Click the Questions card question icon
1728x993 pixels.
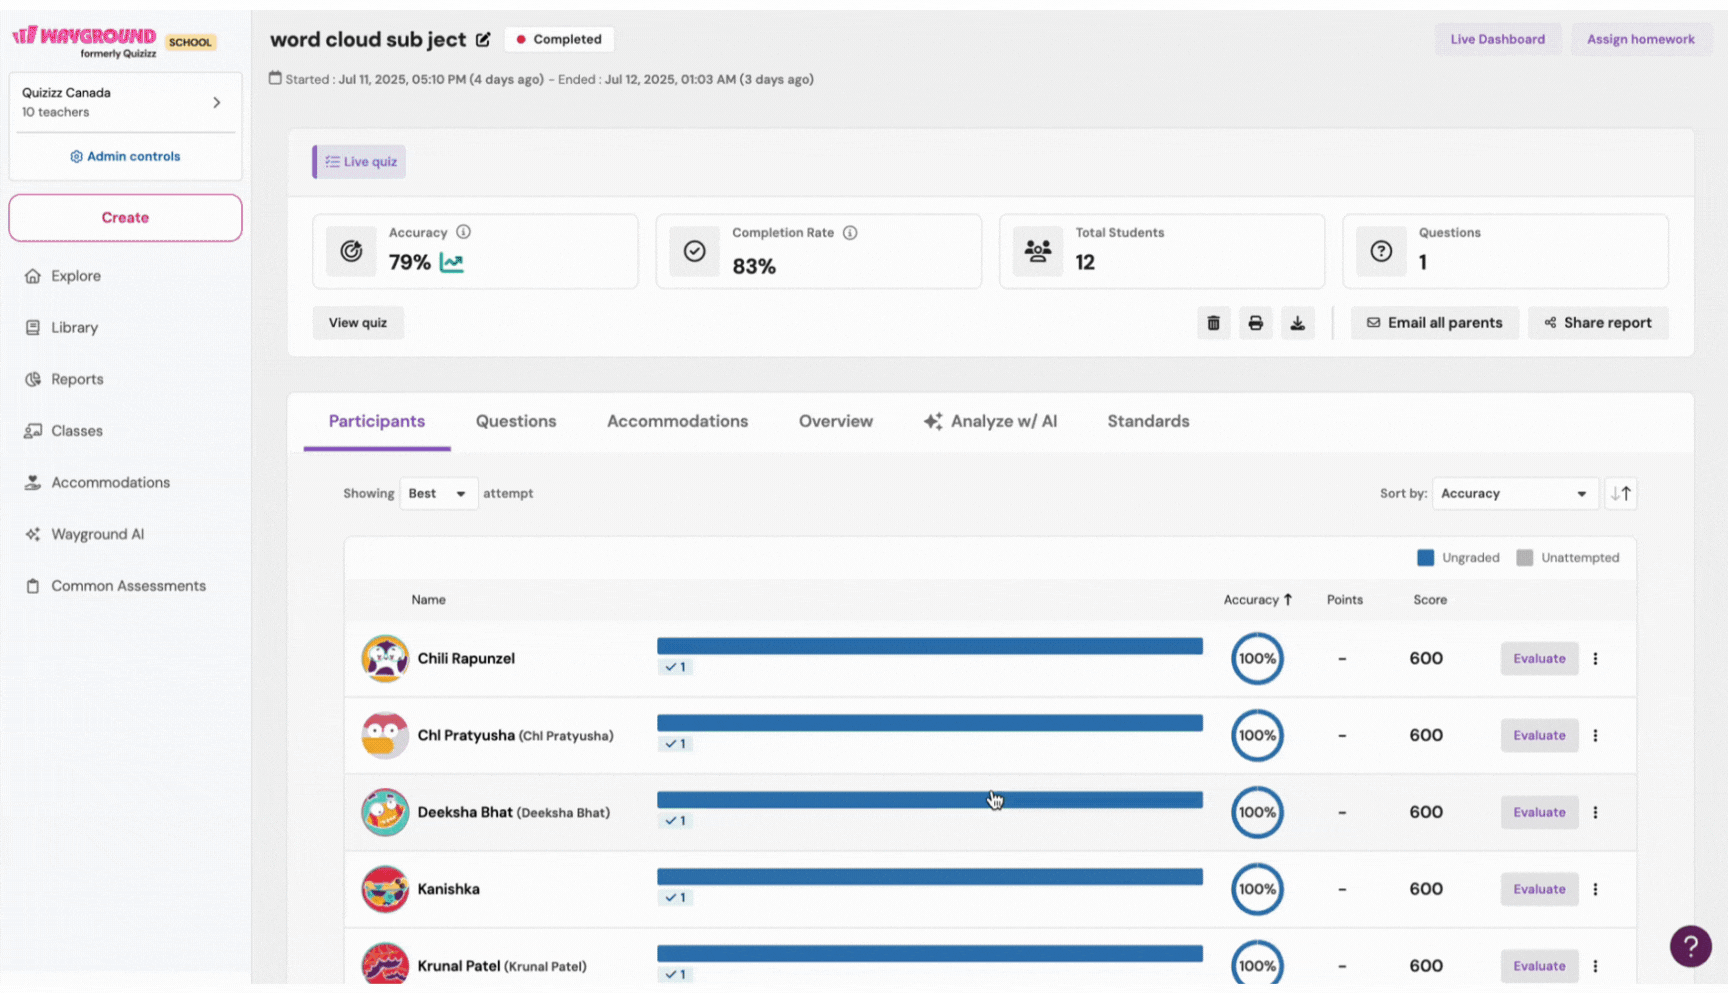(1381, 251)
